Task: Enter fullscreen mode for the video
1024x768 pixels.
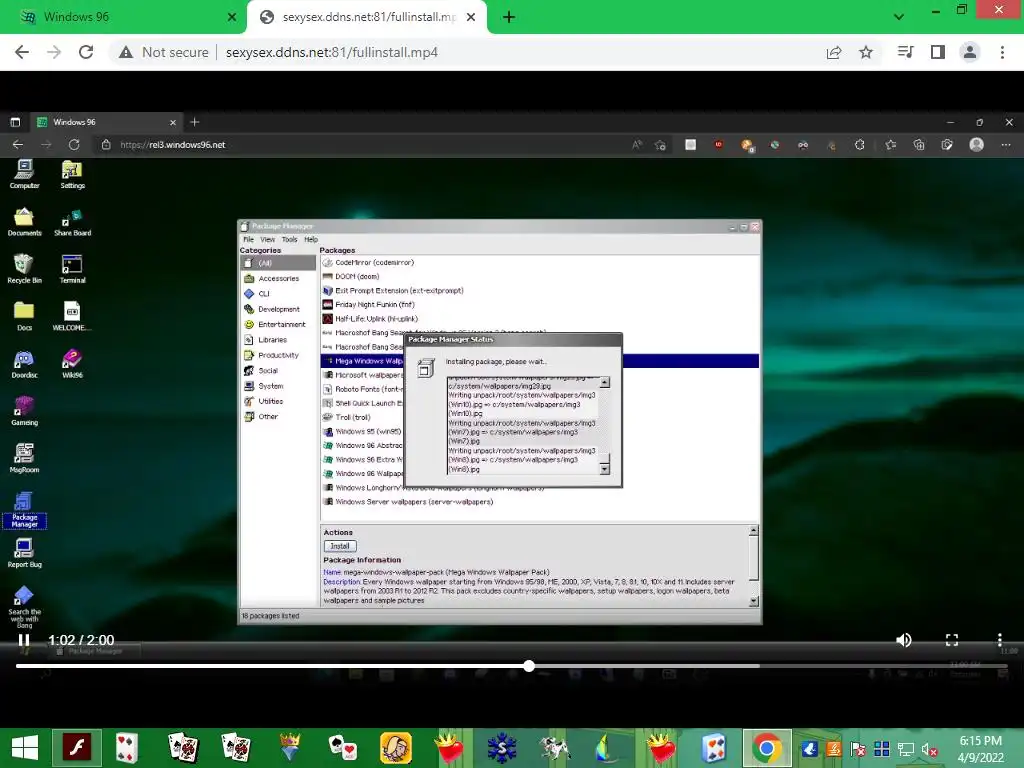Action: pyautogui.click(x=952, y=640)
